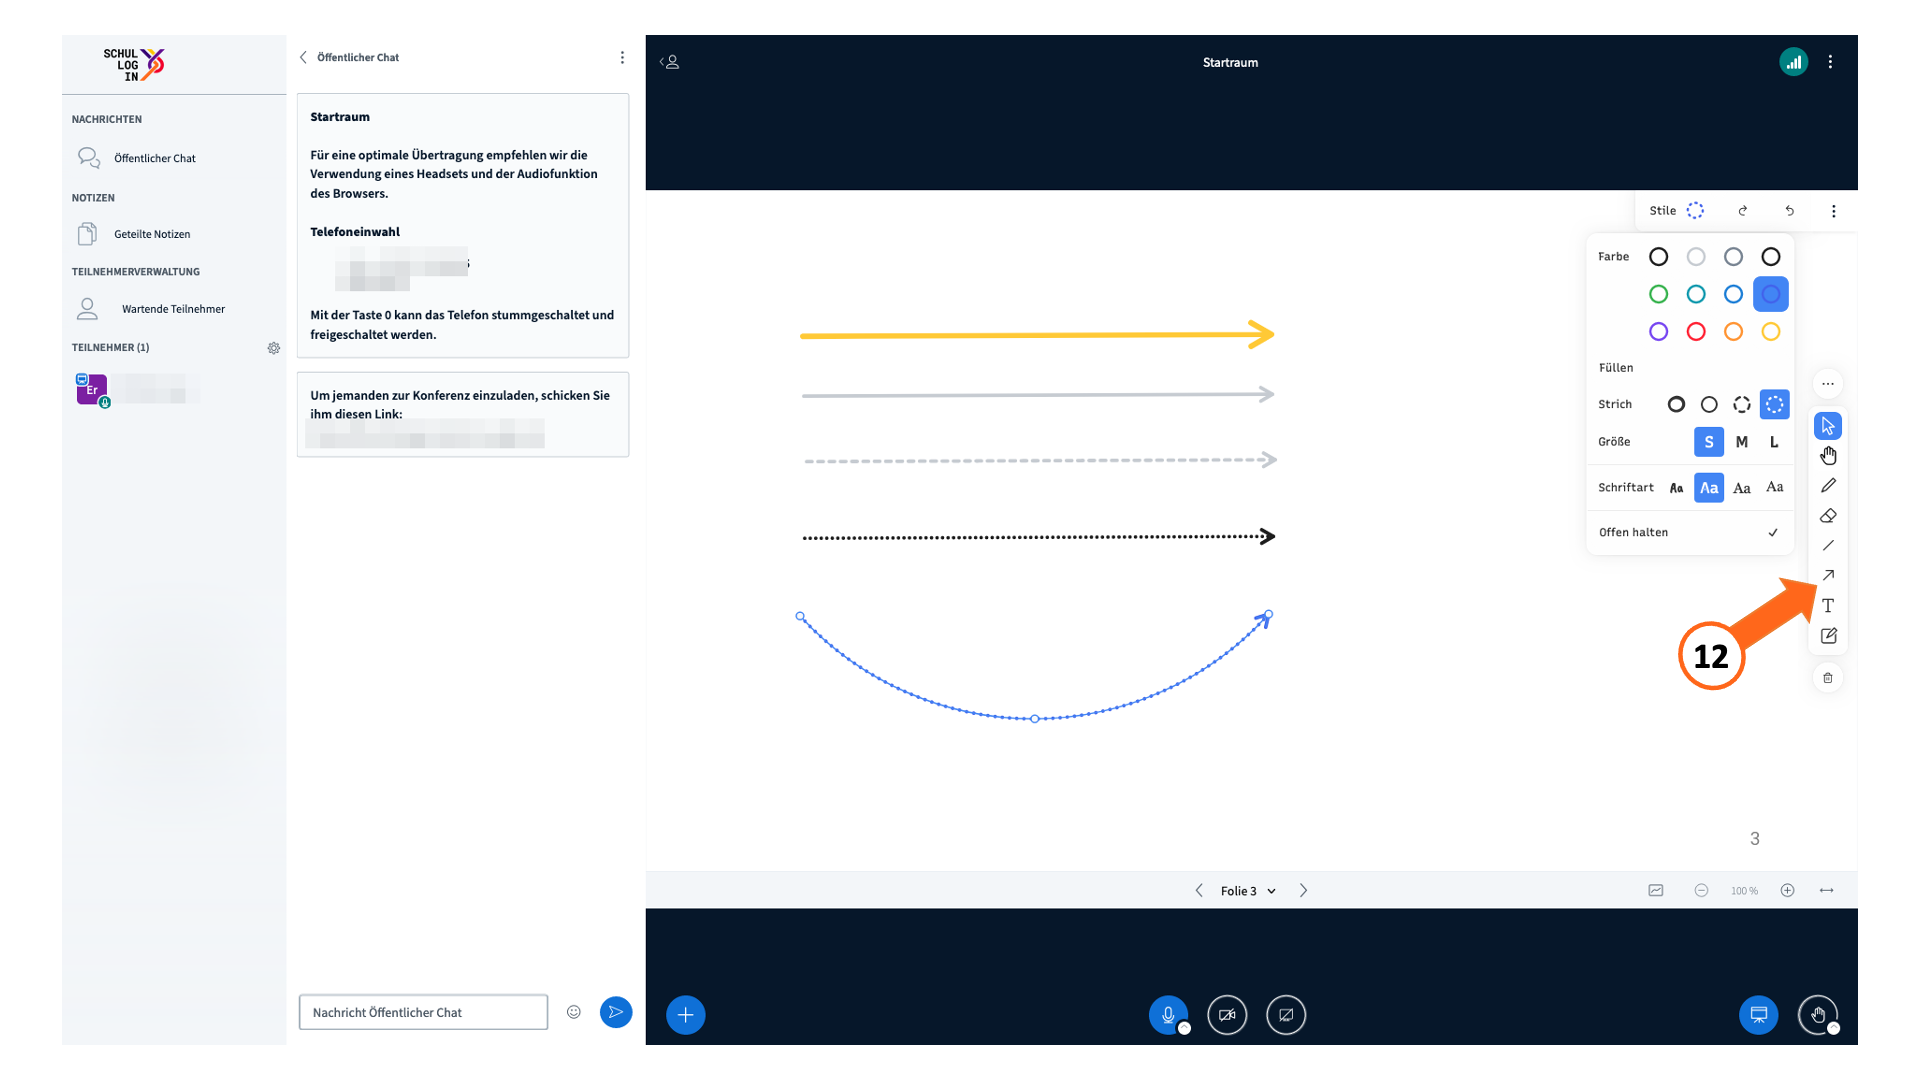Share webcam using camera button
The image size is (1920, 1080).
click(x=1227, y=1015)
